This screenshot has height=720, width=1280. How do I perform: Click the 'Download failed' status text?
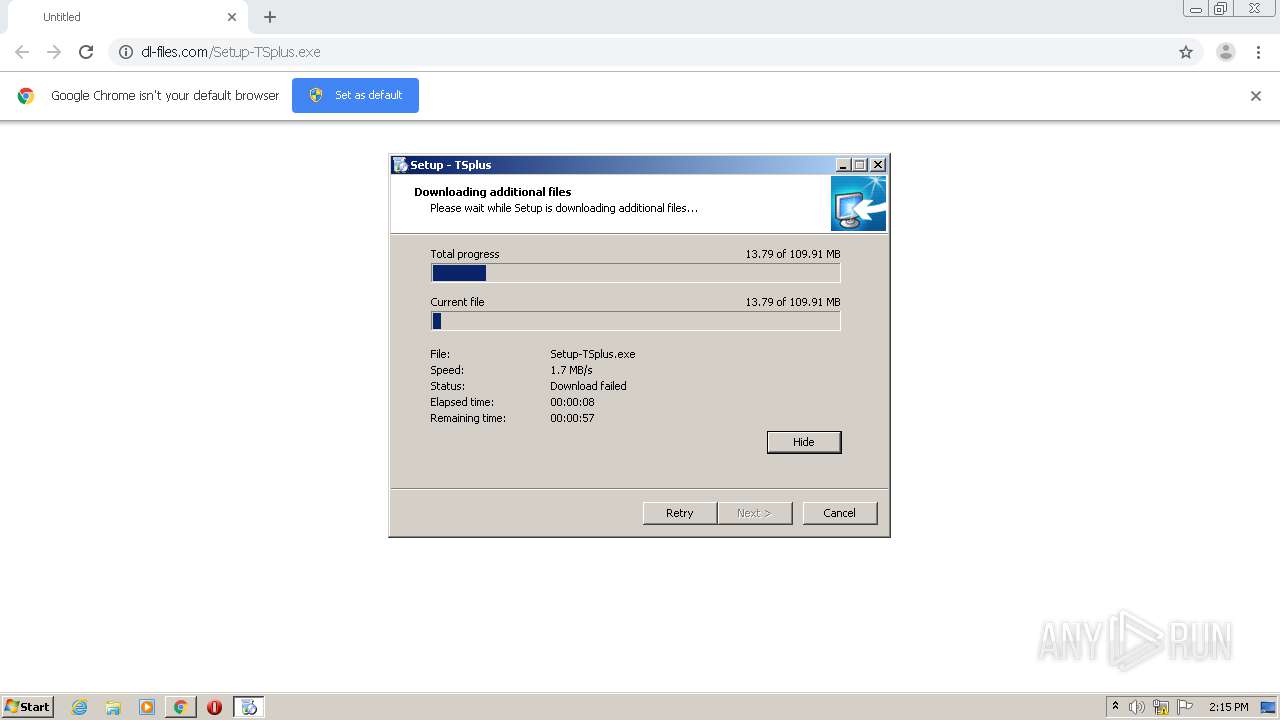pyautogui.click(x=588, y=386)
